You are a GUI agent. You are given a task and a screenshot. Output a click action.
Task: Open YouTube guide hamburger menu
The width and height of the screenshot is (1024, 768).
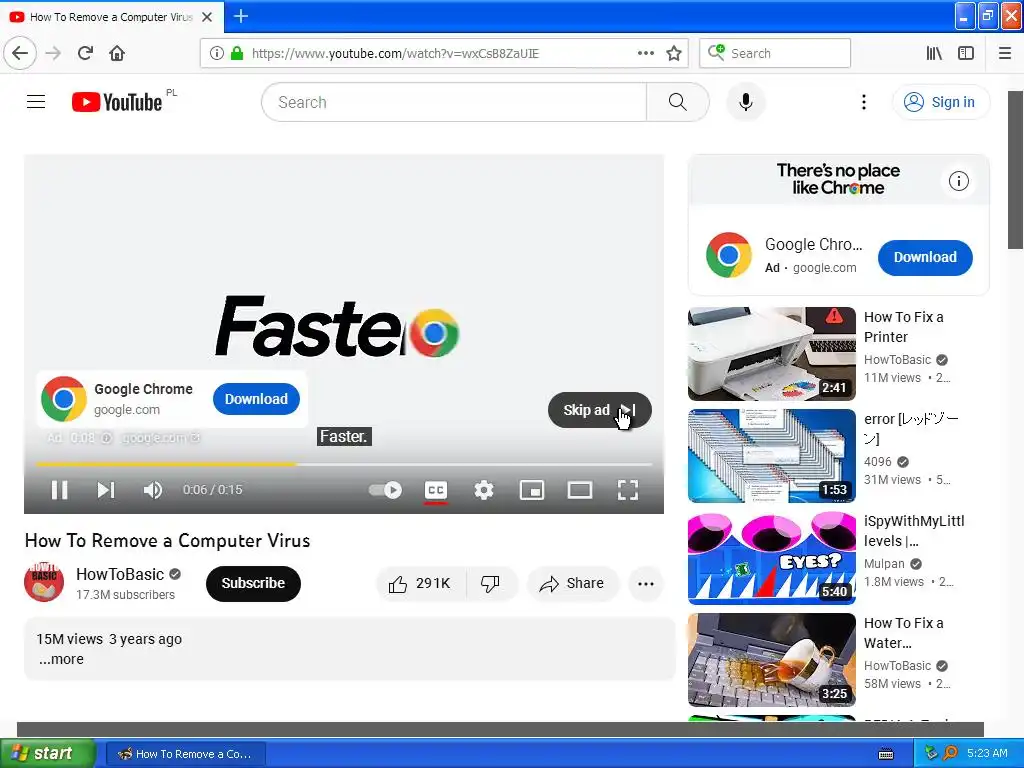click(36, 102)
